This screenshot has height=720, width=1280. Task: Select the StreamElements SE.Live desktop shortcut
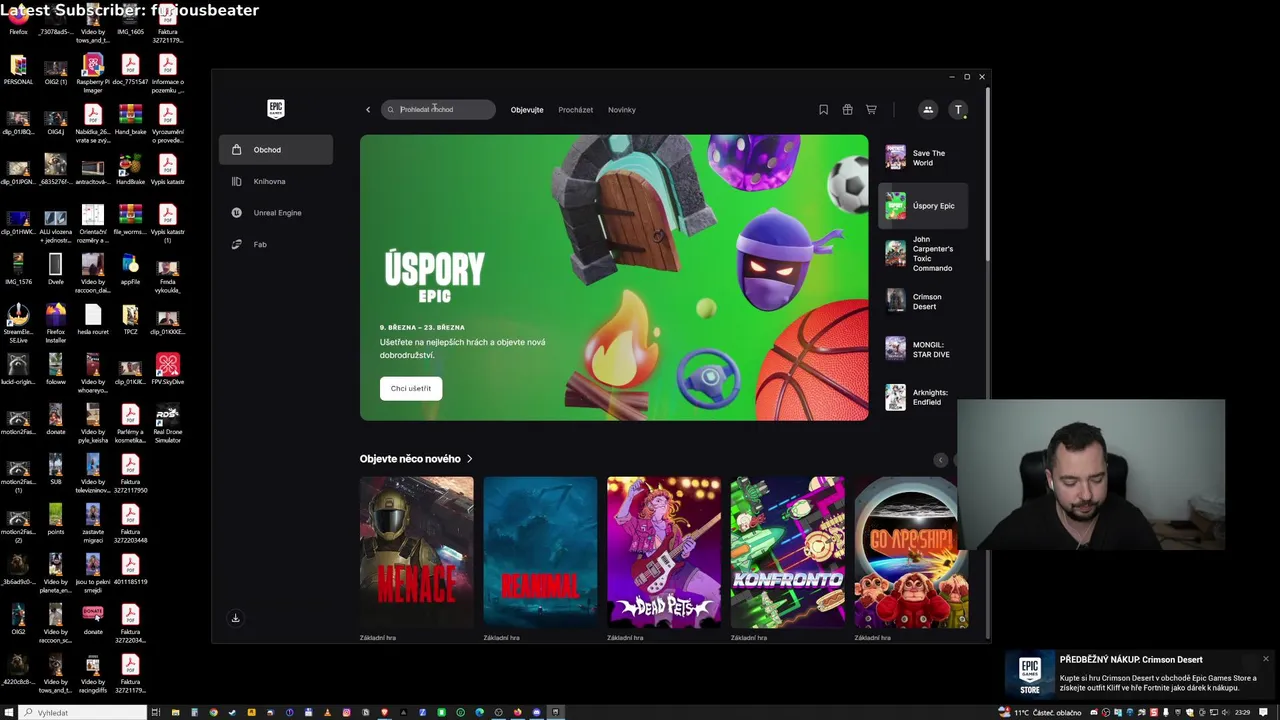[x=18, y=324]
